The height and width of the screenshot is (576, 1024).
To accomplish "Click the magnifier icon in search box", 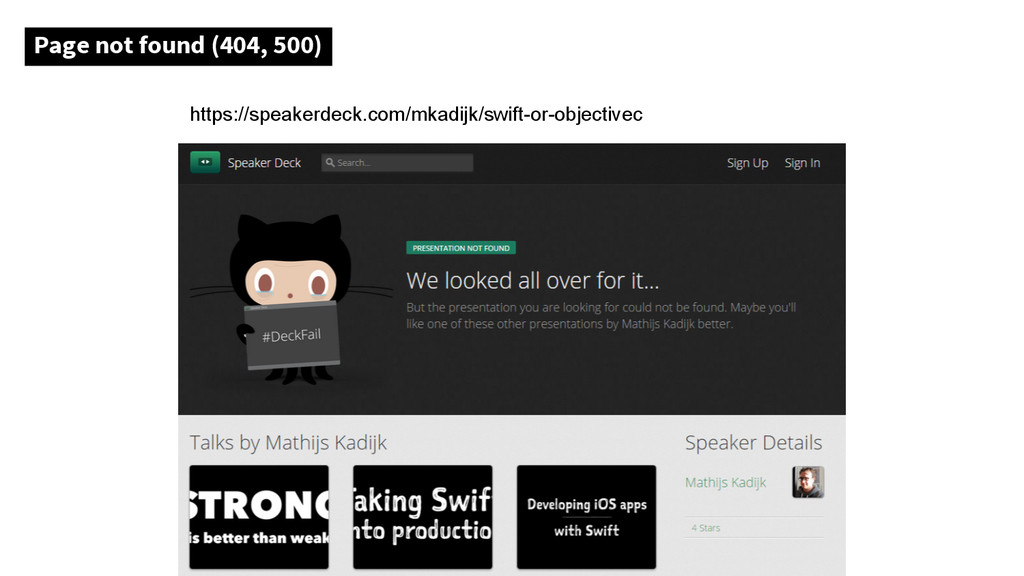I will [330, 163].
